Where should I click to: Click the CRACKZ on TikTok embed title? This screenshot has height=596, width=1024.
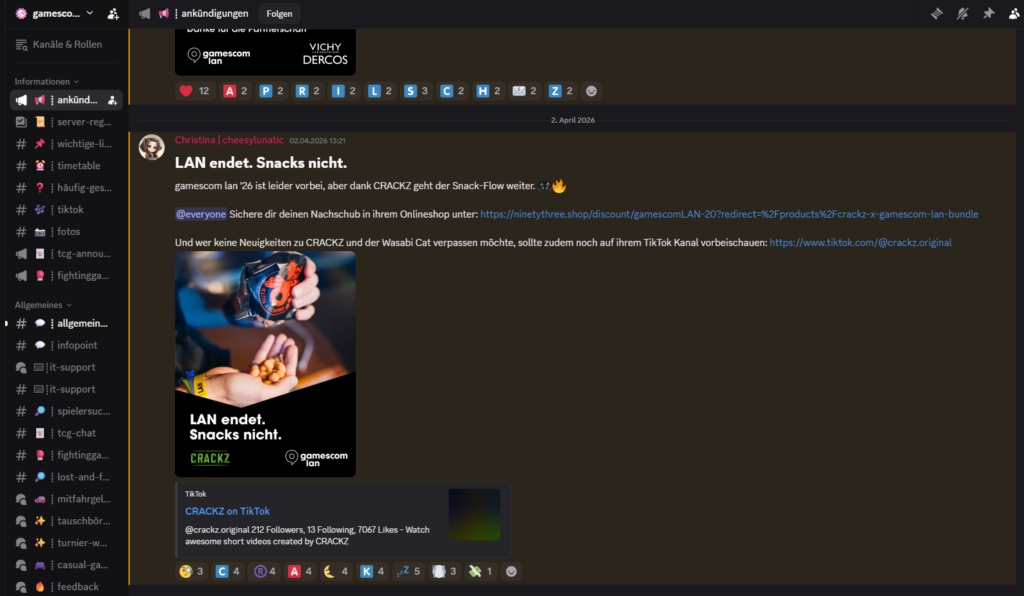pyautogui.click(x=227, y=511)
